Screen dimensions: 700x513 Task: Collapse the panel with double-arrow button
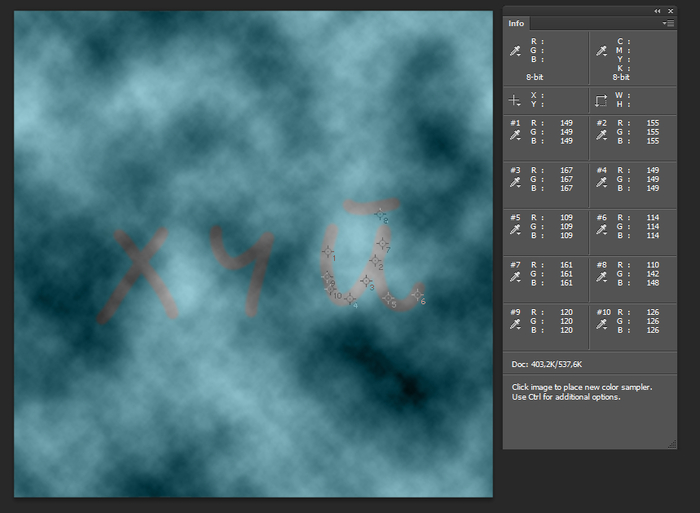pos(658,9)
